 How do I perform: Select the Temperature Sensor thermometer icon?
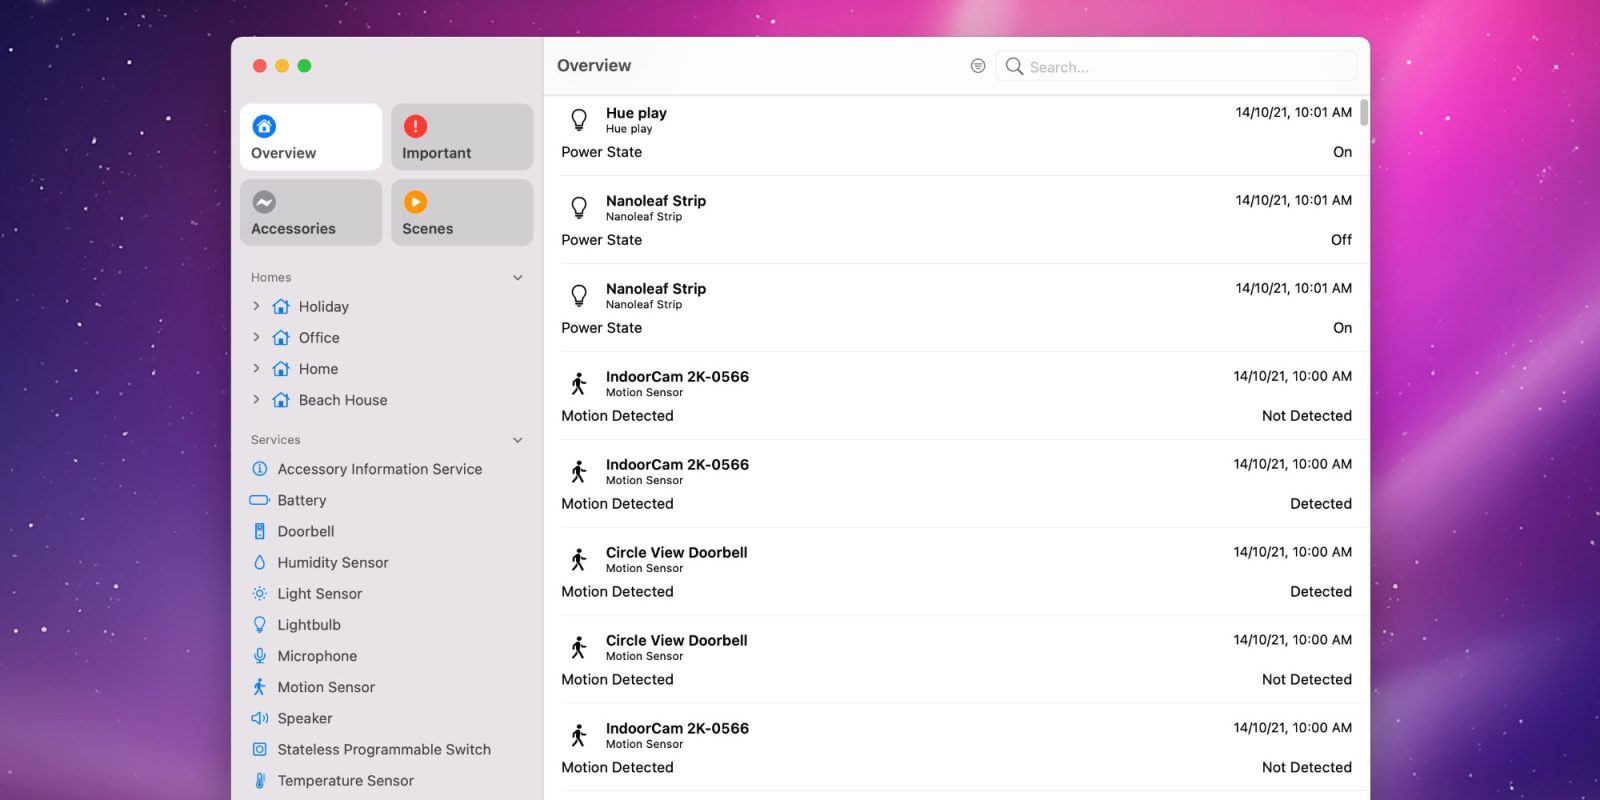tap(260, 780)
